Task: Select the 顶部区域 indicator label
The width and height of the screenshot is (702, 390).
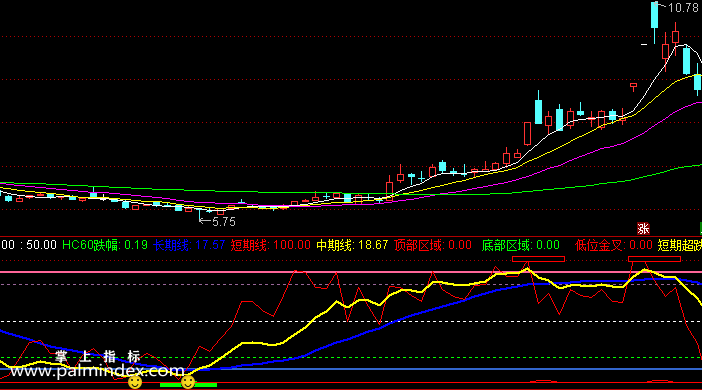Action: 432,245
